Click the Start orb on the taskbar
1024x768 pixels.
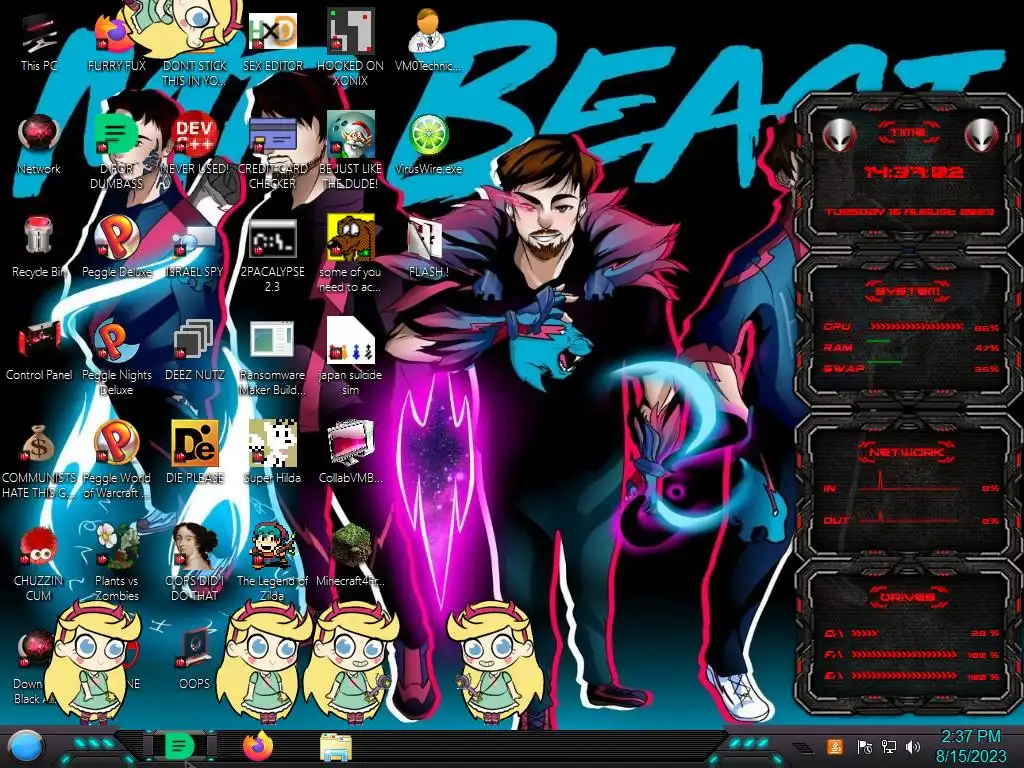(26, 748)
